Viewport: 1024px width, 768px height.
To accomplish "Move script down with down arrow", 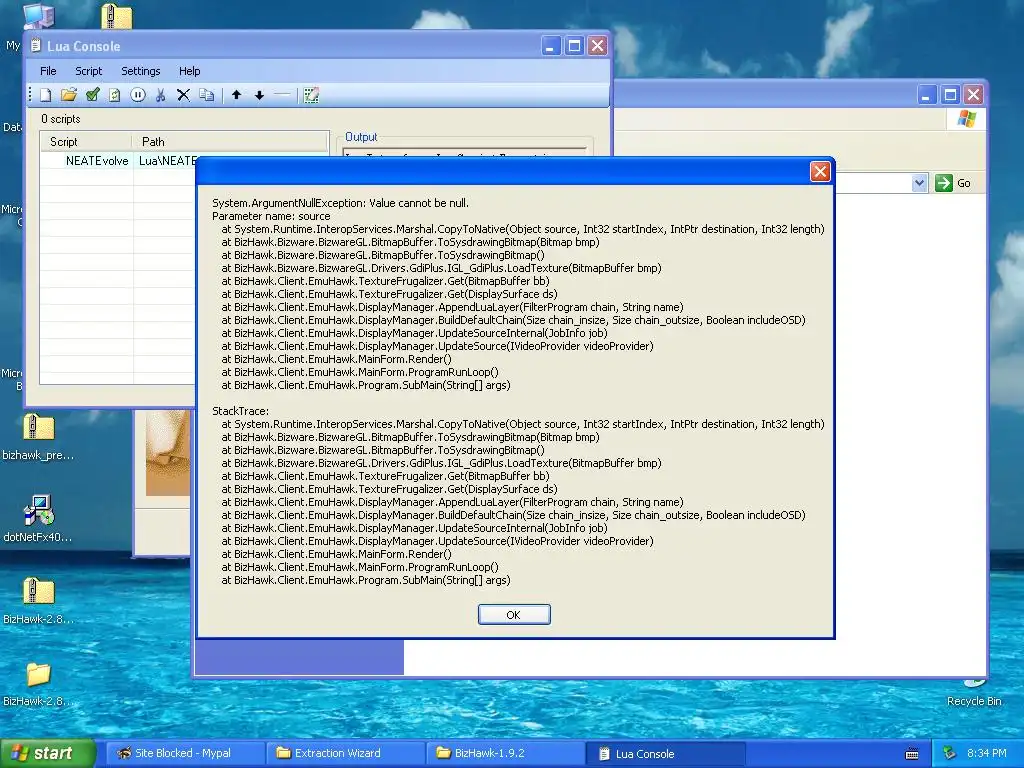I will click(259, 95).
